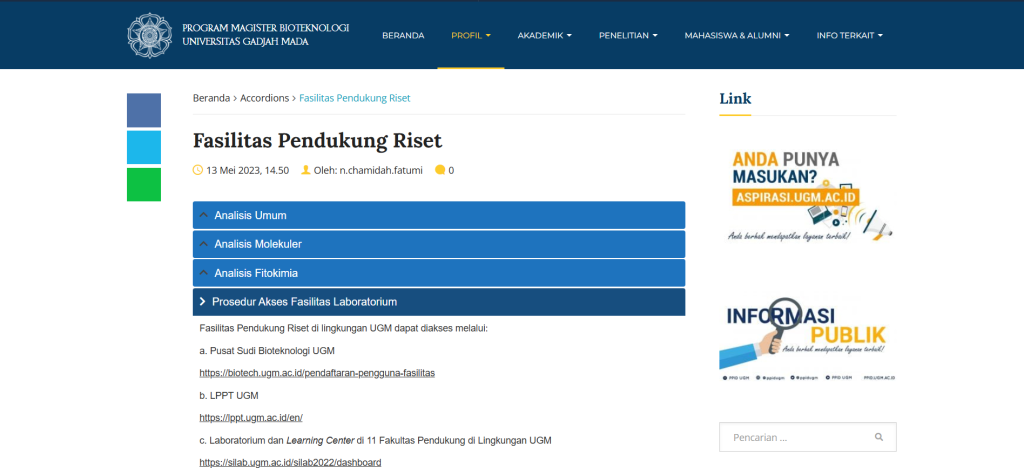Collapse Prosedur Akses Fasilitas Laboratorium section

(438, 301)
